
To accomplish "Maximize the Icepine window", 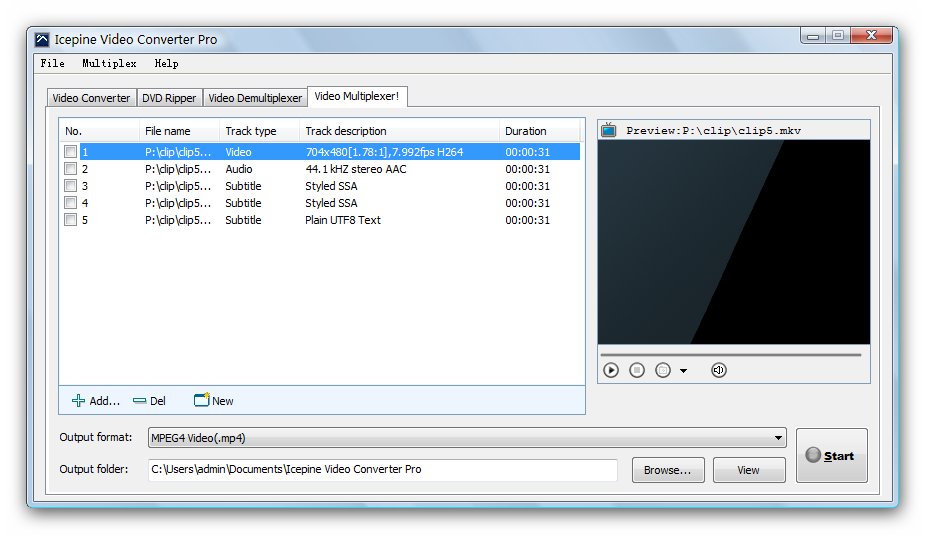I will [838, 36].
